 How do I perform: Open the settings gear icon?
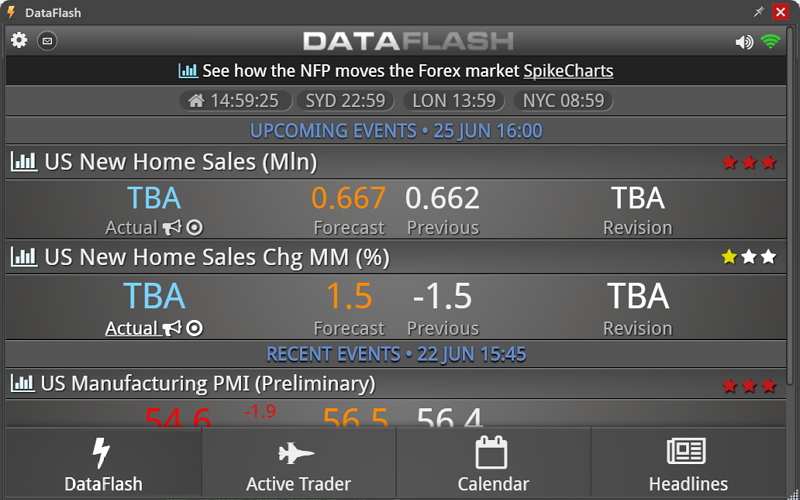(19, 40)
